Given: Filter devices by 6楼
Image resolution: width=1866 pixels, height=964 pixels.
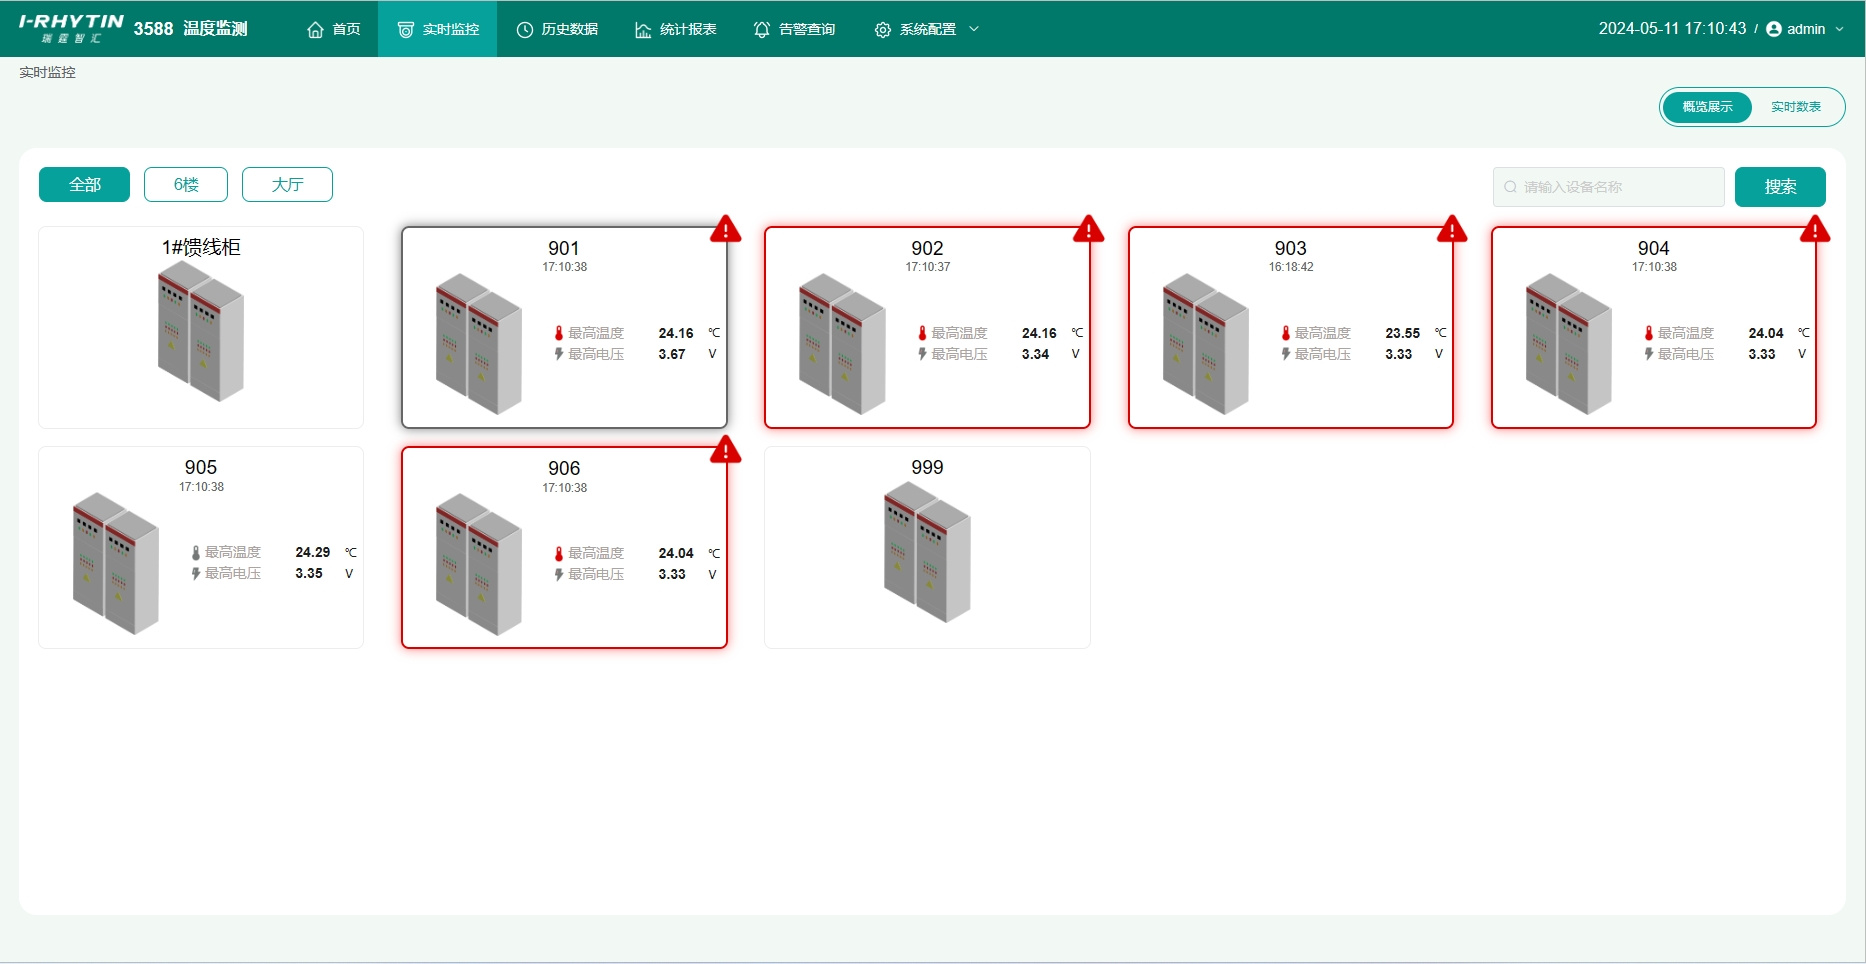Looking at the screenshot, I should pyautogui.click(x=186, y=185).
